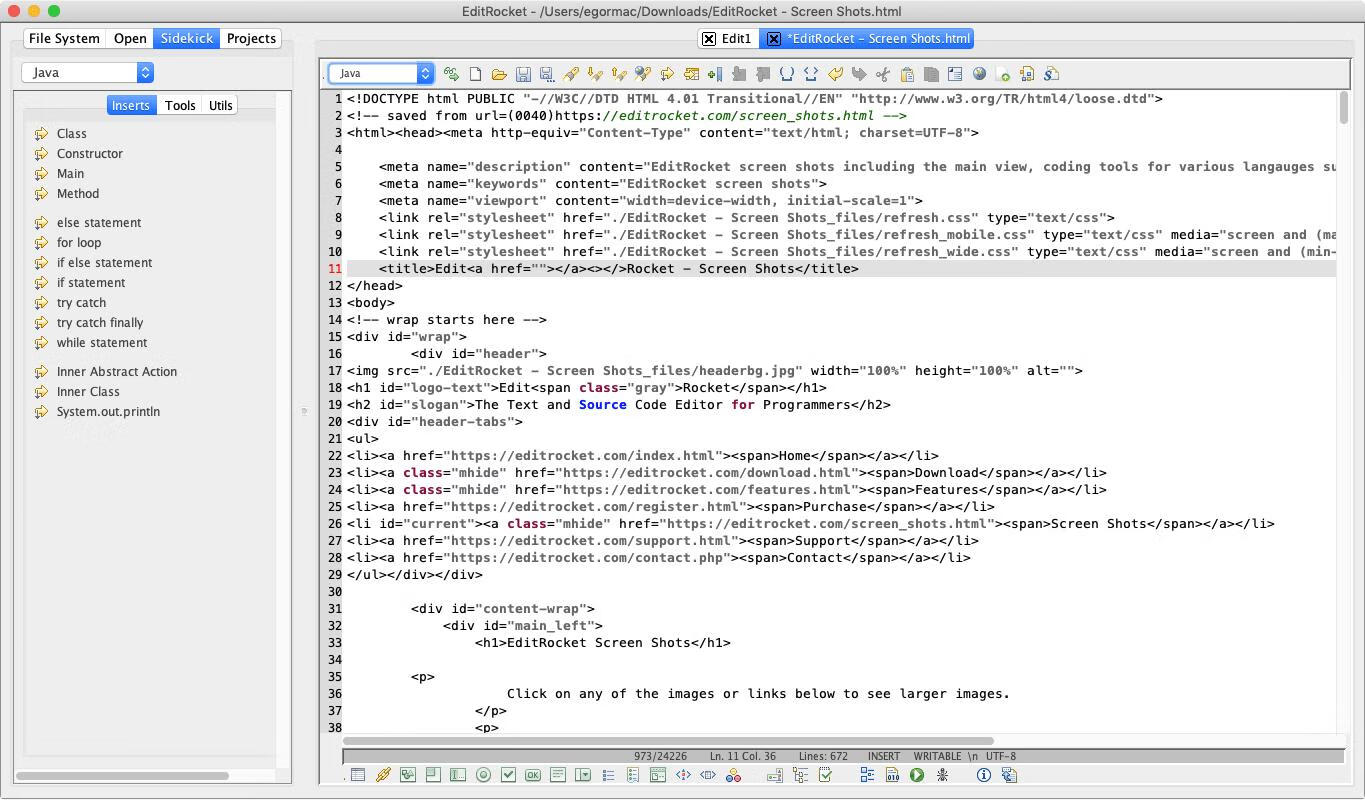Insert a for loop from Sidekick list
The height and width of the screenshot is (800, 1365).
click(78, 242)
